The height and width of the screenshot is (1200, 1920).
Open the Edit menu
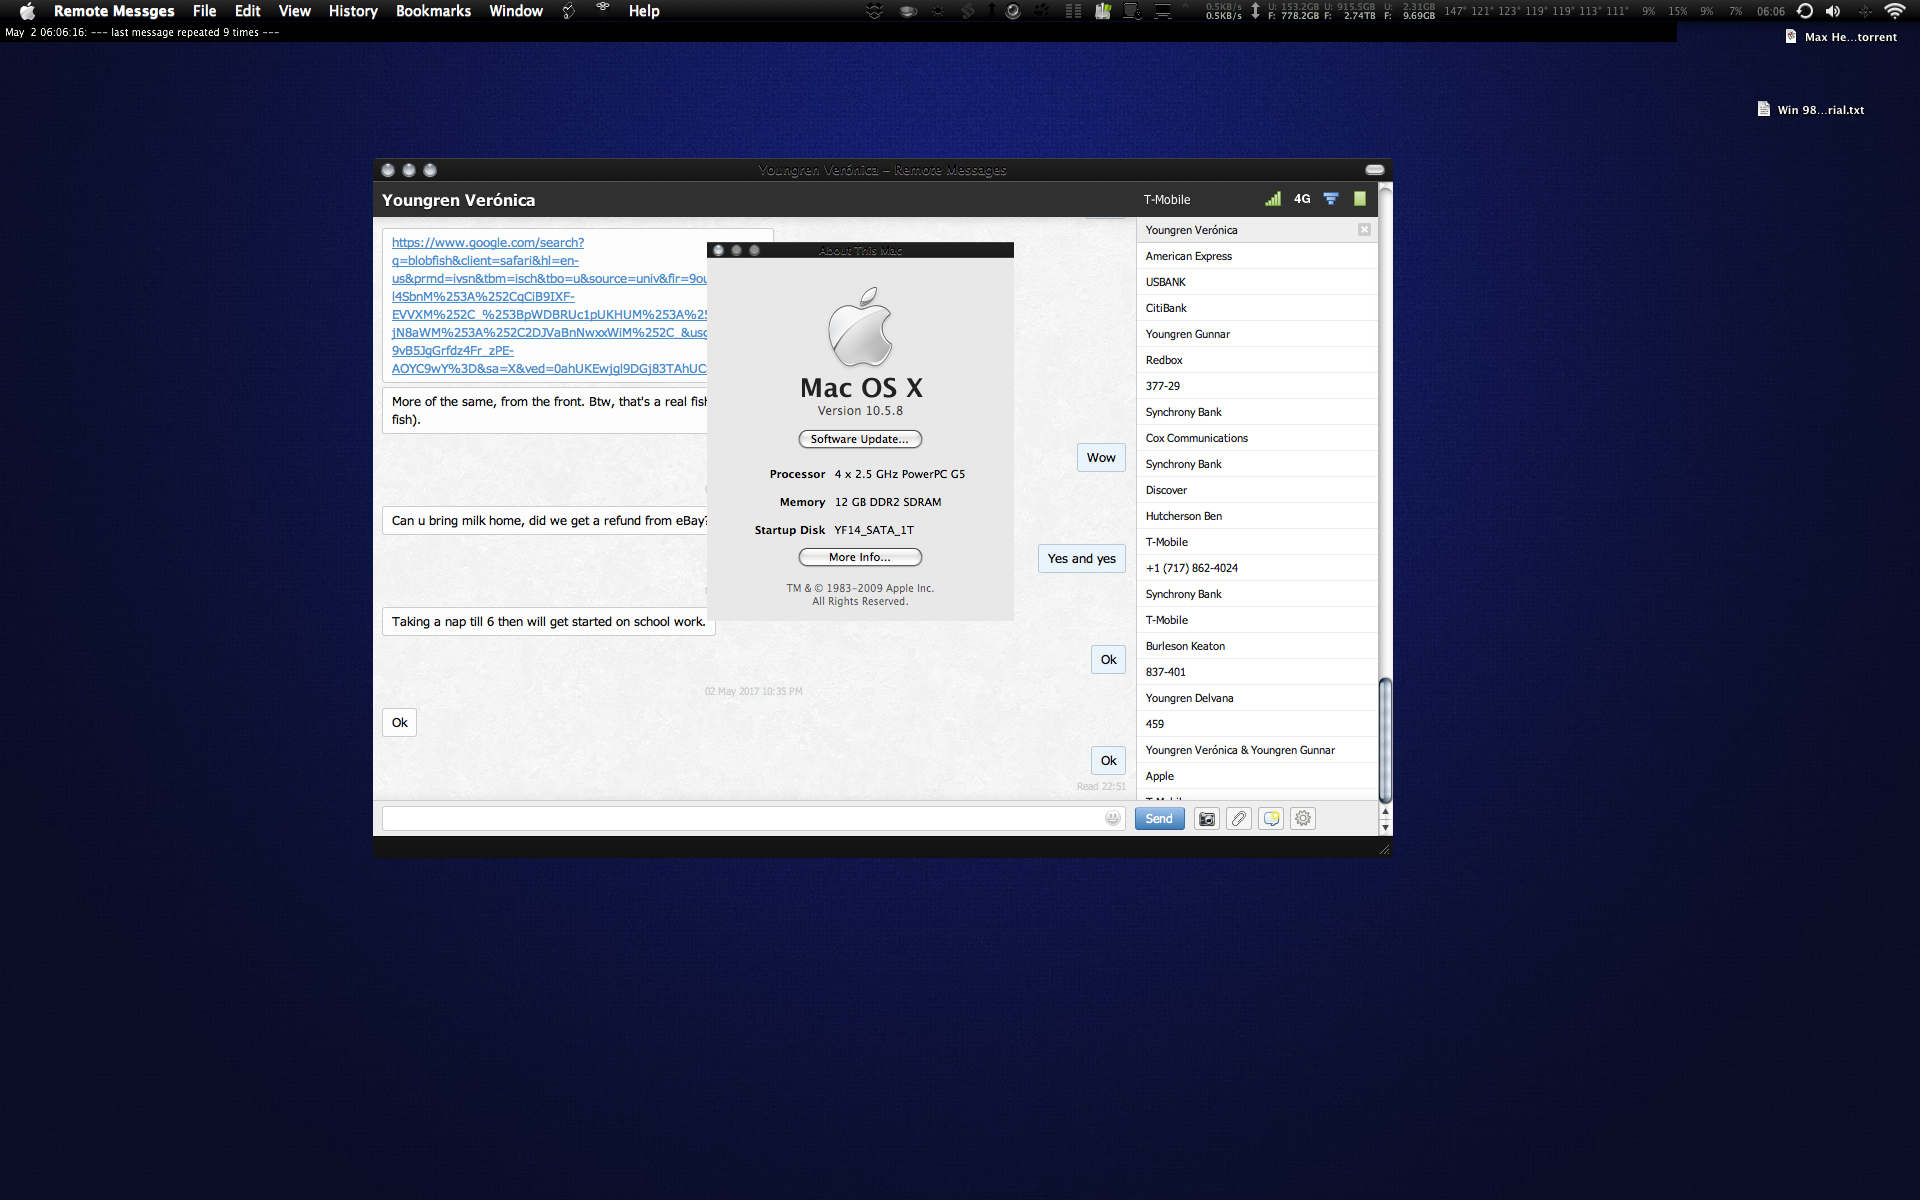[248, 11]
